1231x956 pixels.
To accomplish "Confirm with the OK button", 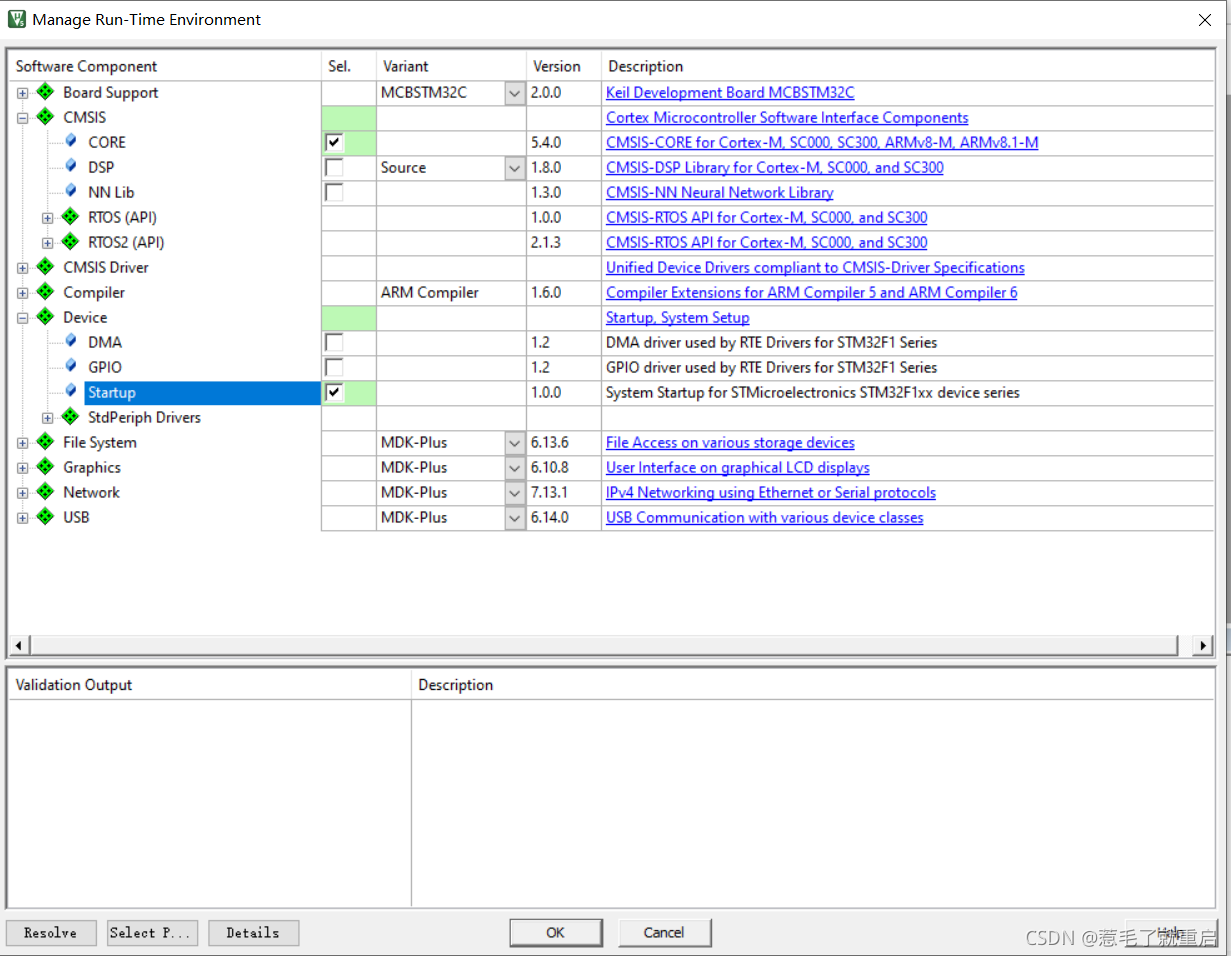I will tap(556, 932).
